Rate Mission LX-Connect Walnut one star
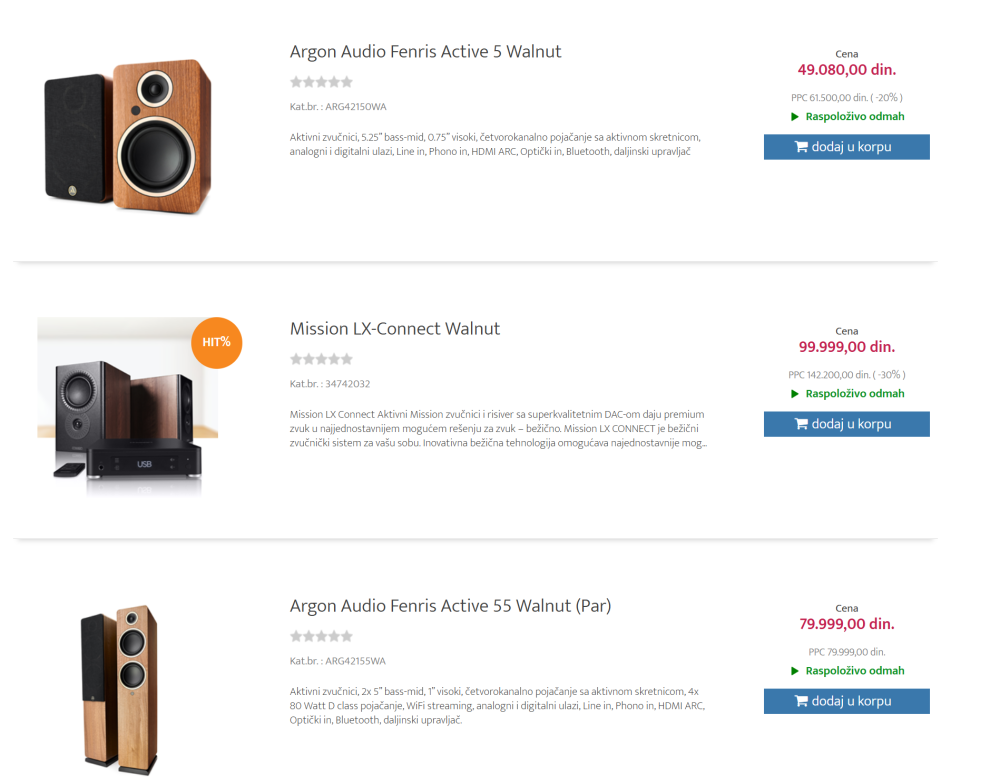 [296, 360]
